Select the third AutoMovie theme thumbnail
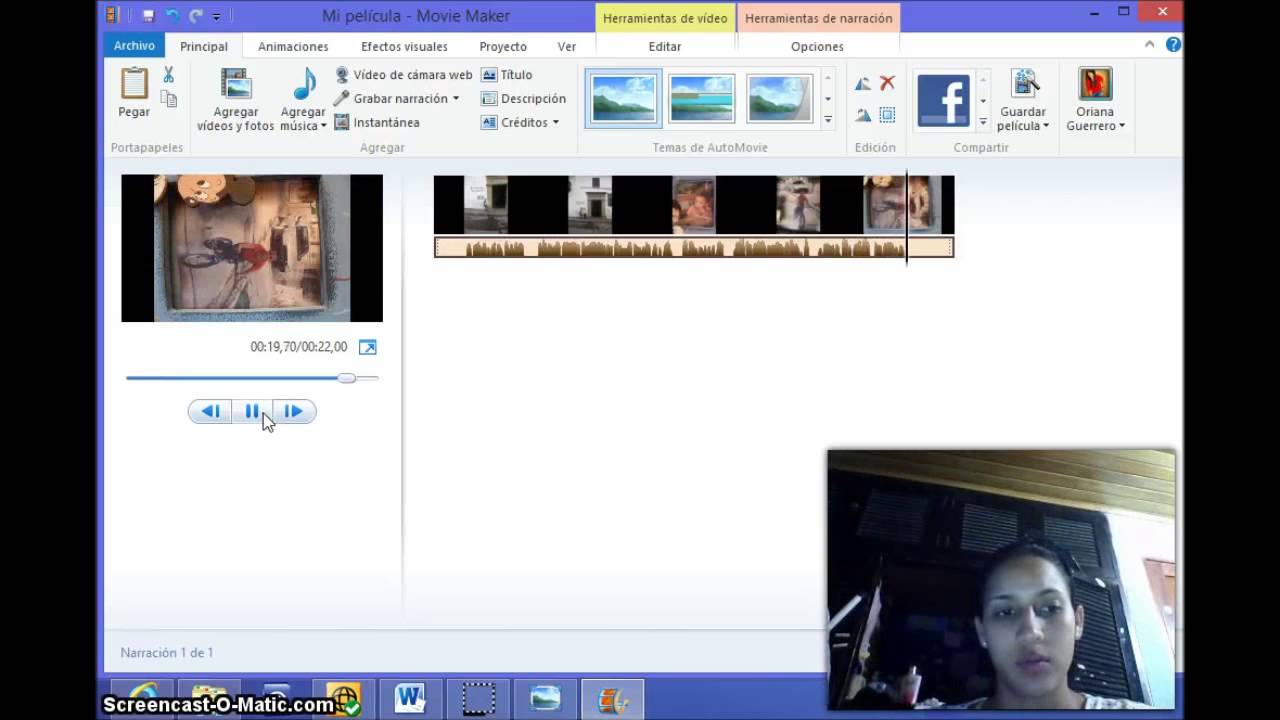1280x720 pixels. [779, 98]
